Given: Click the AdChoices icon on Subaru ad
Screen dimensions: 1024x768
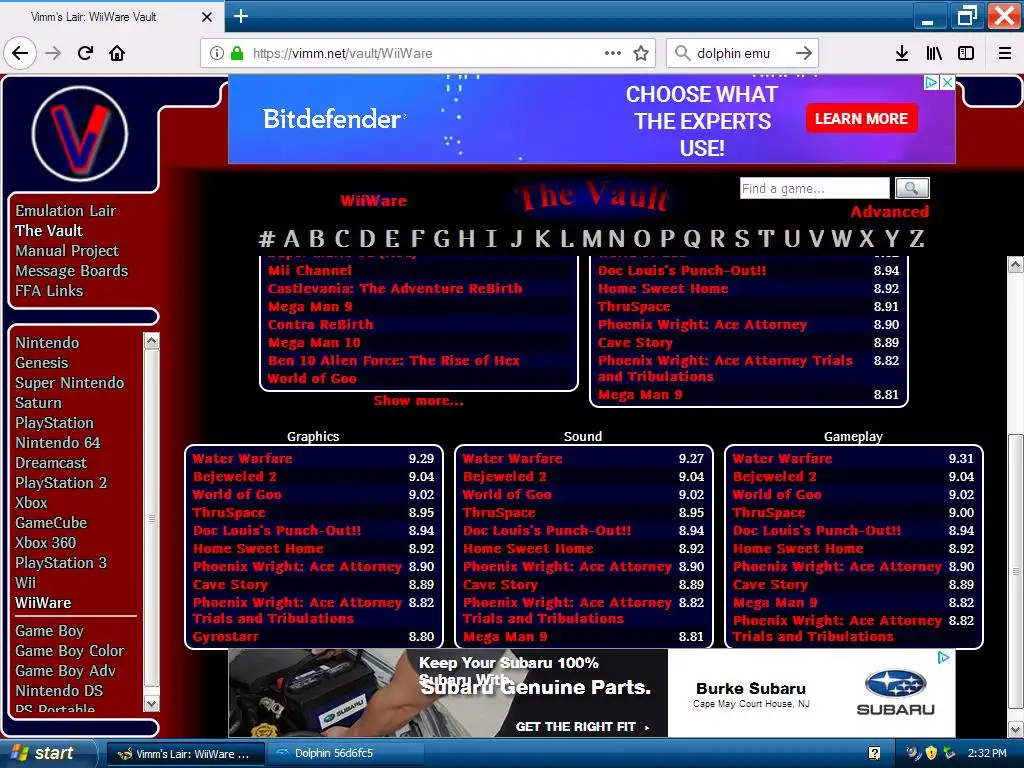Looking at the screenshot, I should pos(943,657).
